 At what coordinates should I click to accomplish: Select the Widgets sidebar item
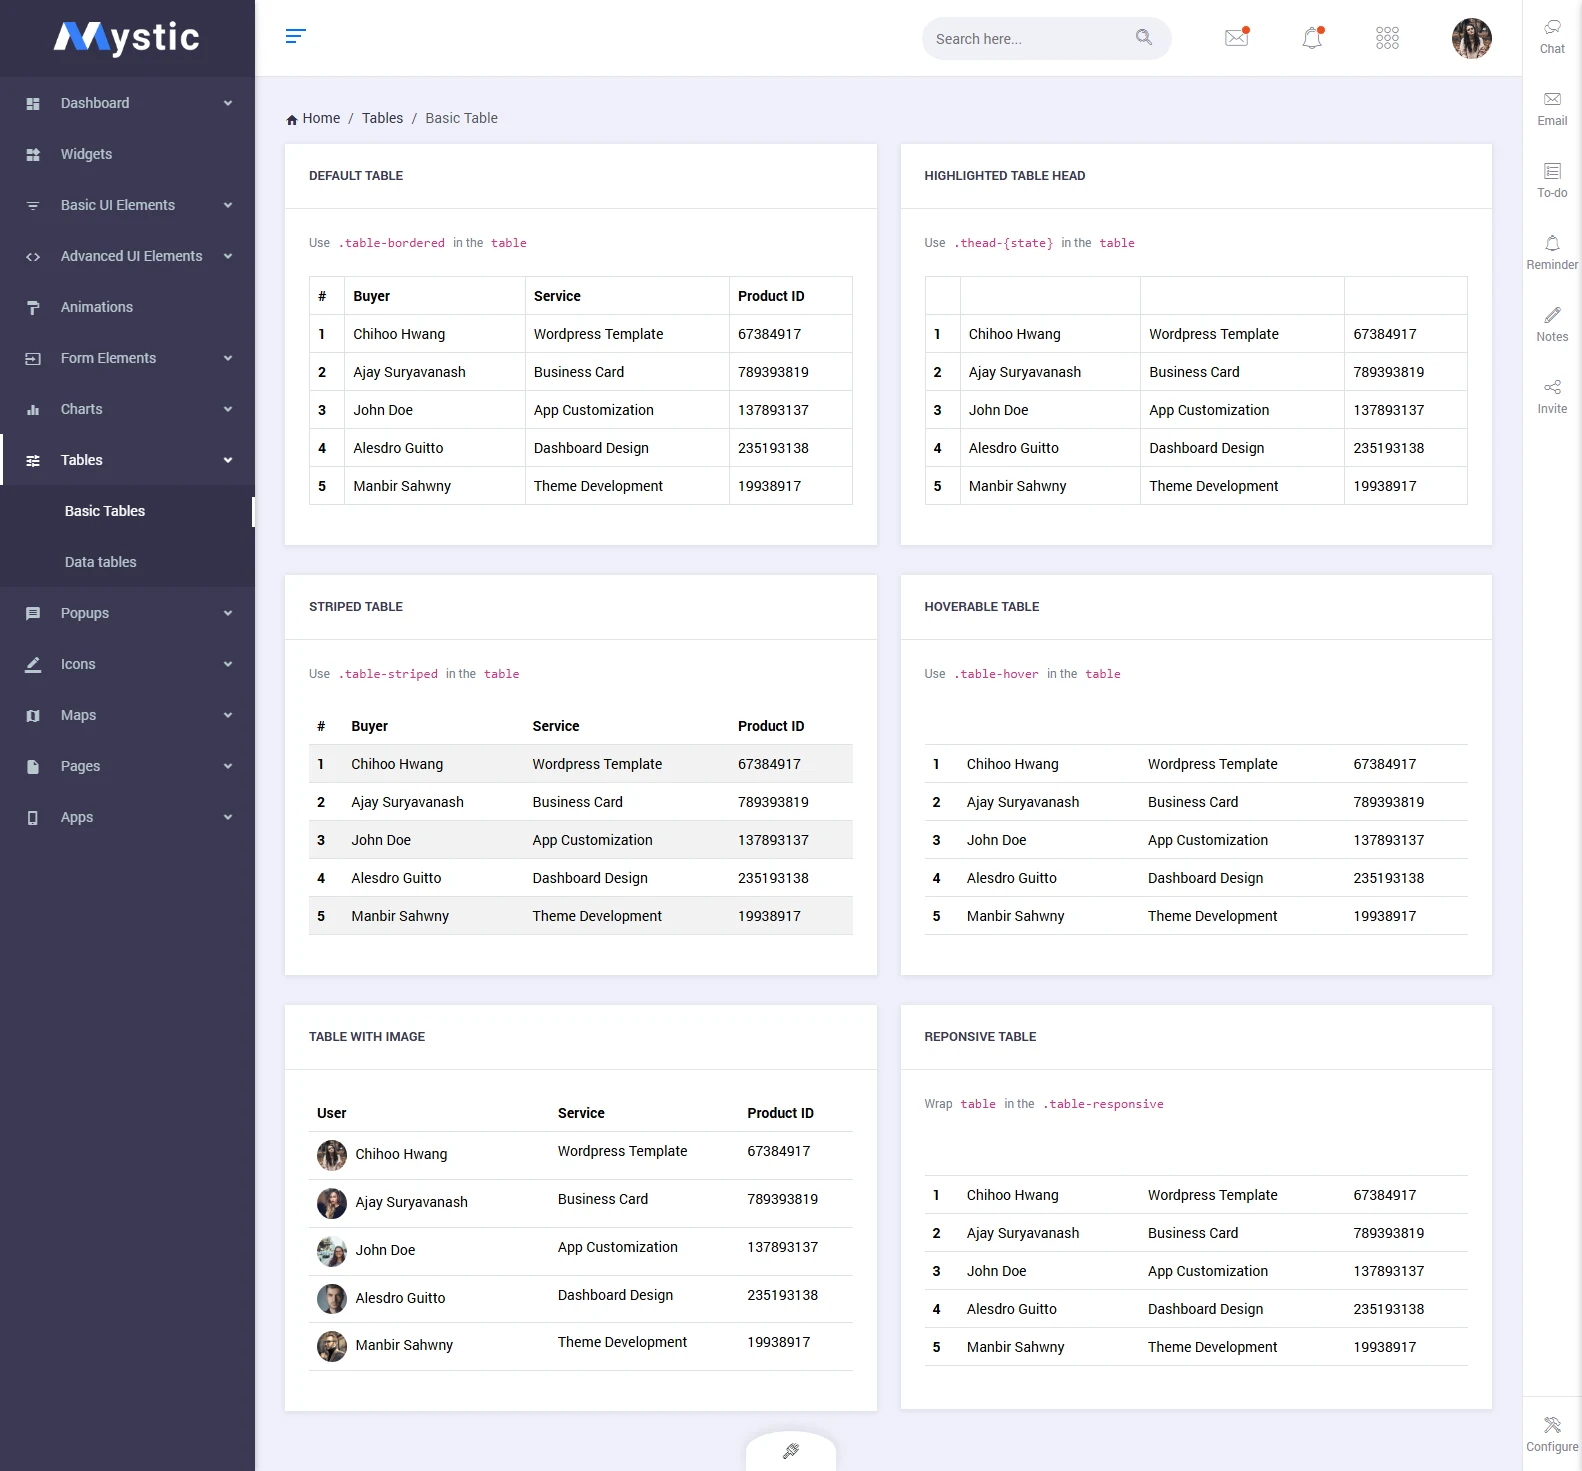pos(87,154)
